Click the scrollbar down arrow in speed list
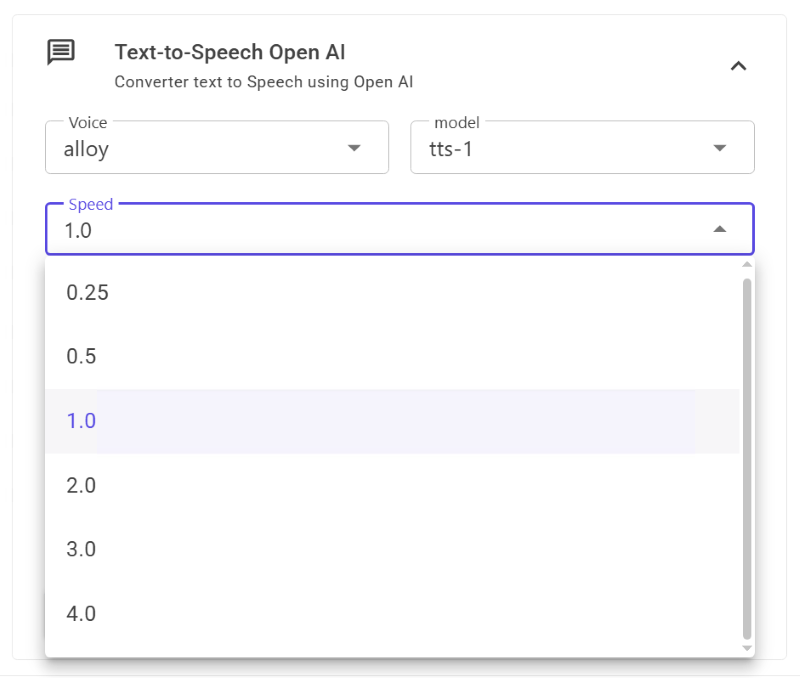 [x=746, y=649]
